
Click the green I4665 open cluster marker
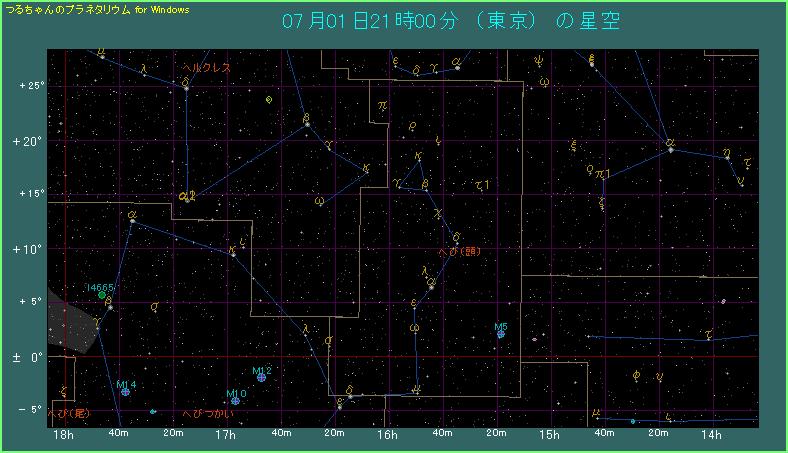pos(102,295)
